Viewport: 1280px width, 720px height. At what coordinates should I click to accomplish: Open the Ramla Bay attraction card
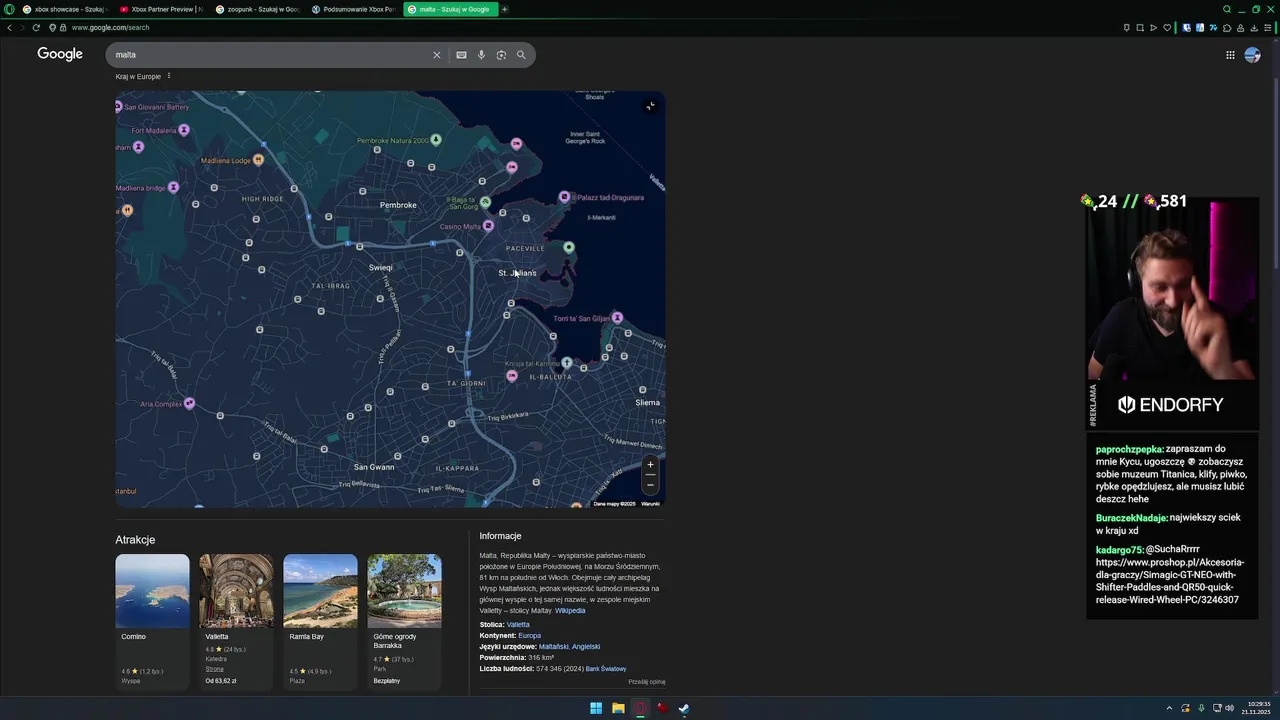[x=320, y=621]
